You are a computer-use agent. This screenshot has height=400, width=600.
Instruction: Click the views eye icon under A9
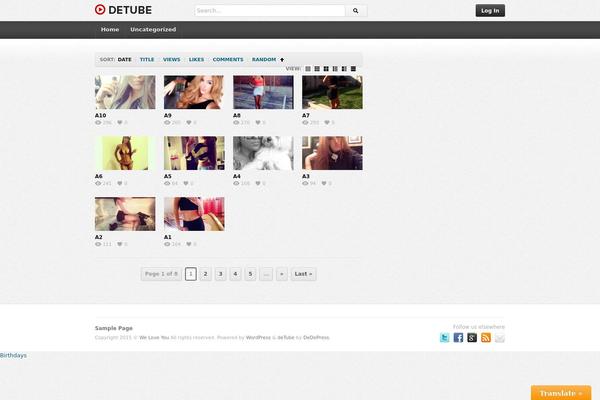pos(167,122)
